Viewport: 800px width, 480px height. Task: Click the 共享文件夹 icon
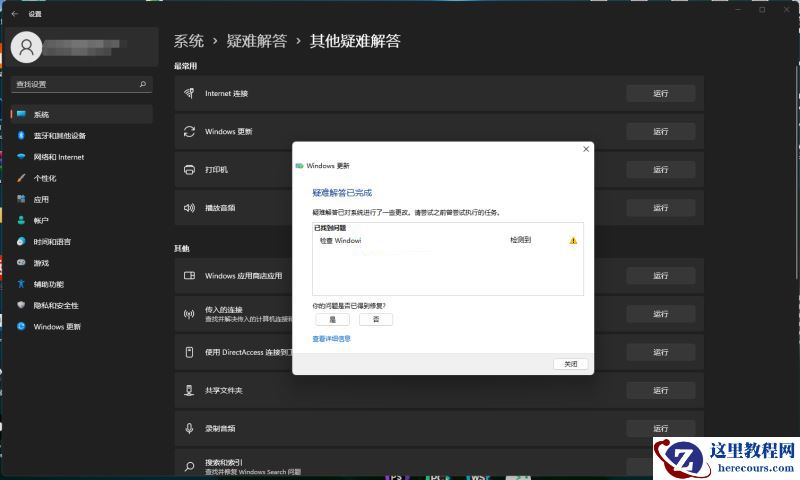189,390
